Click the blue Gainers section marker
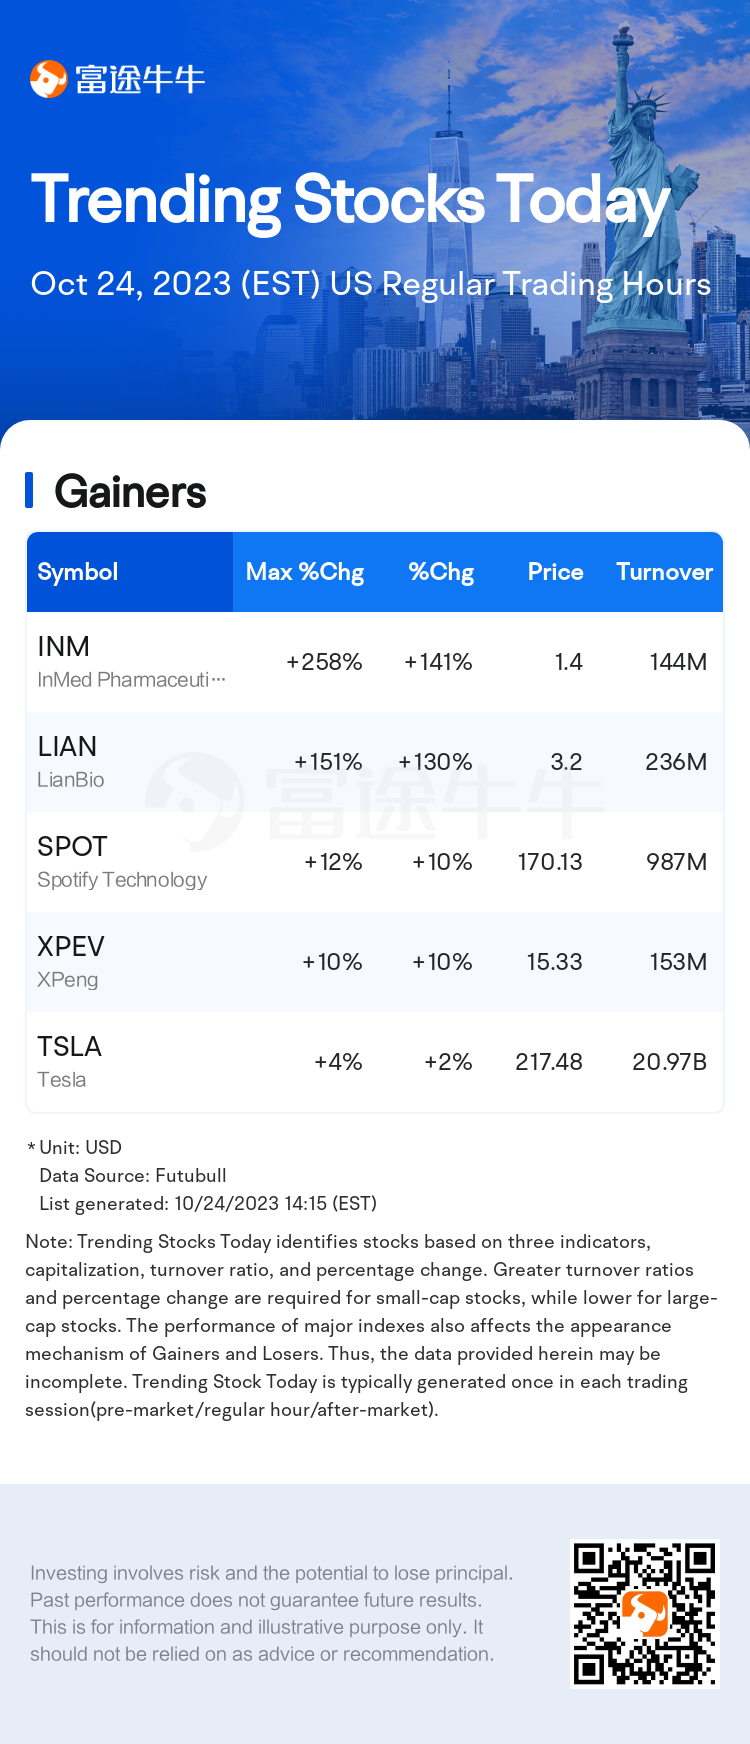 pyautogui.click(x=29, y=490)
